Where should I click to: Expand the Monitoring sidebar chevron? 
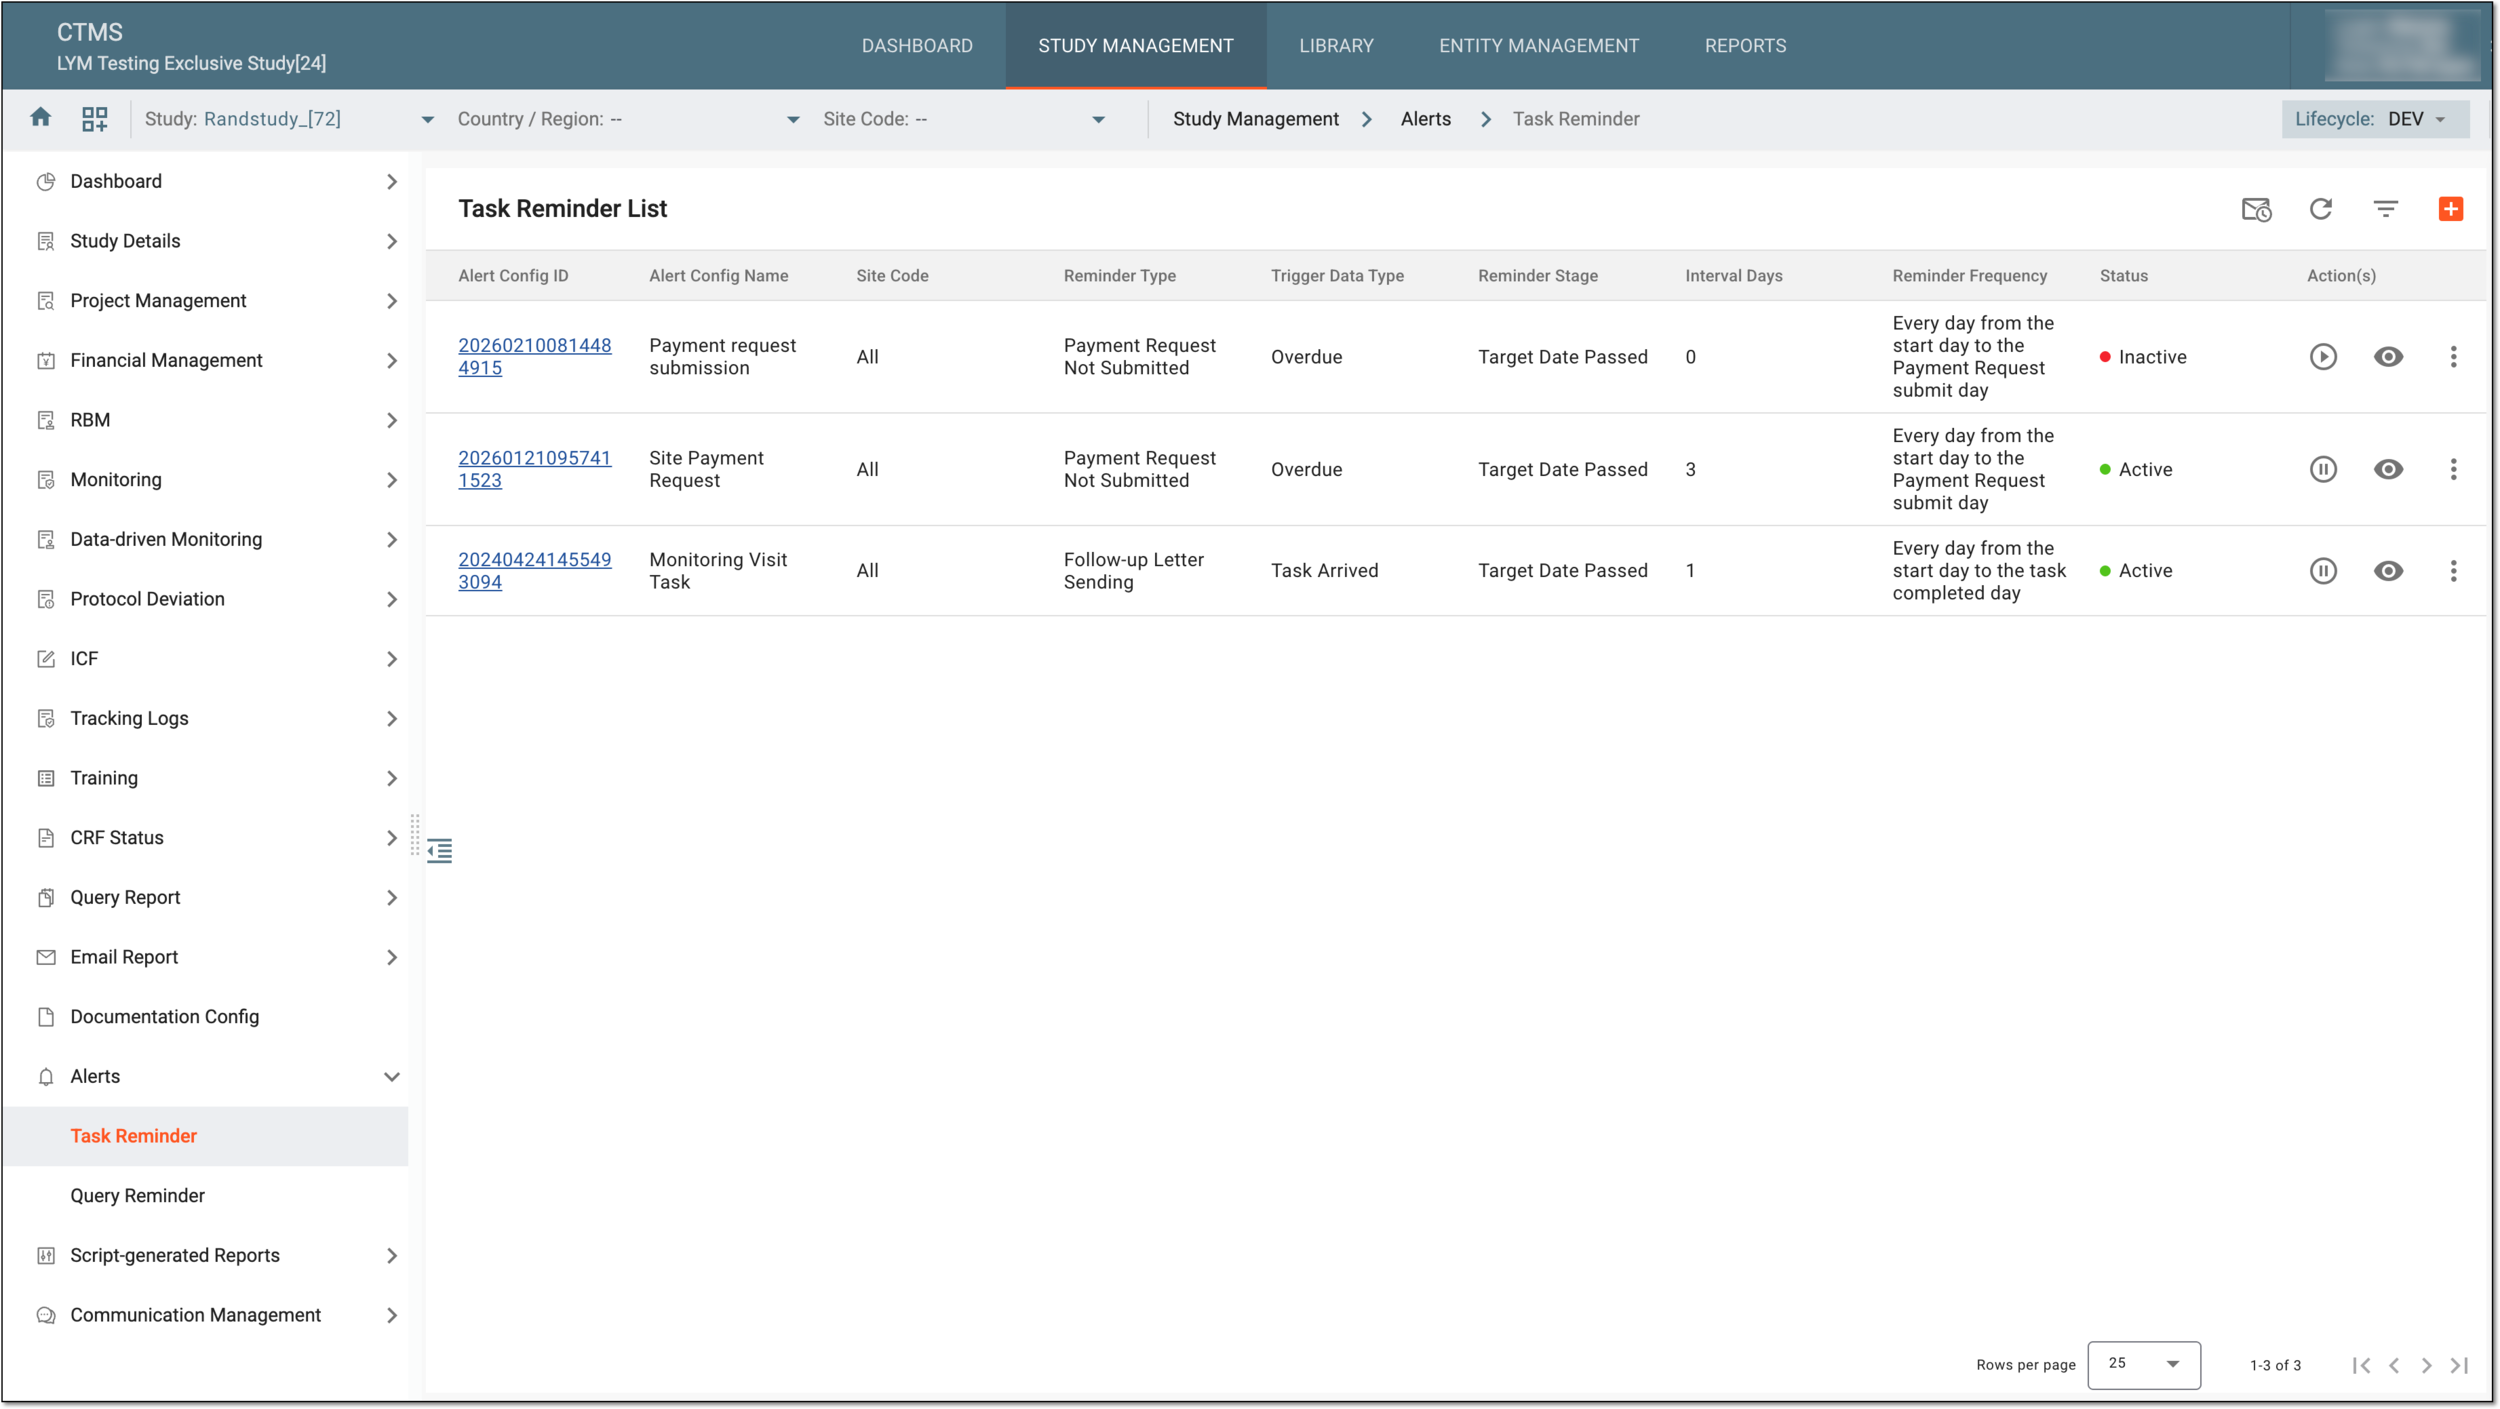[x=392, y=480]
